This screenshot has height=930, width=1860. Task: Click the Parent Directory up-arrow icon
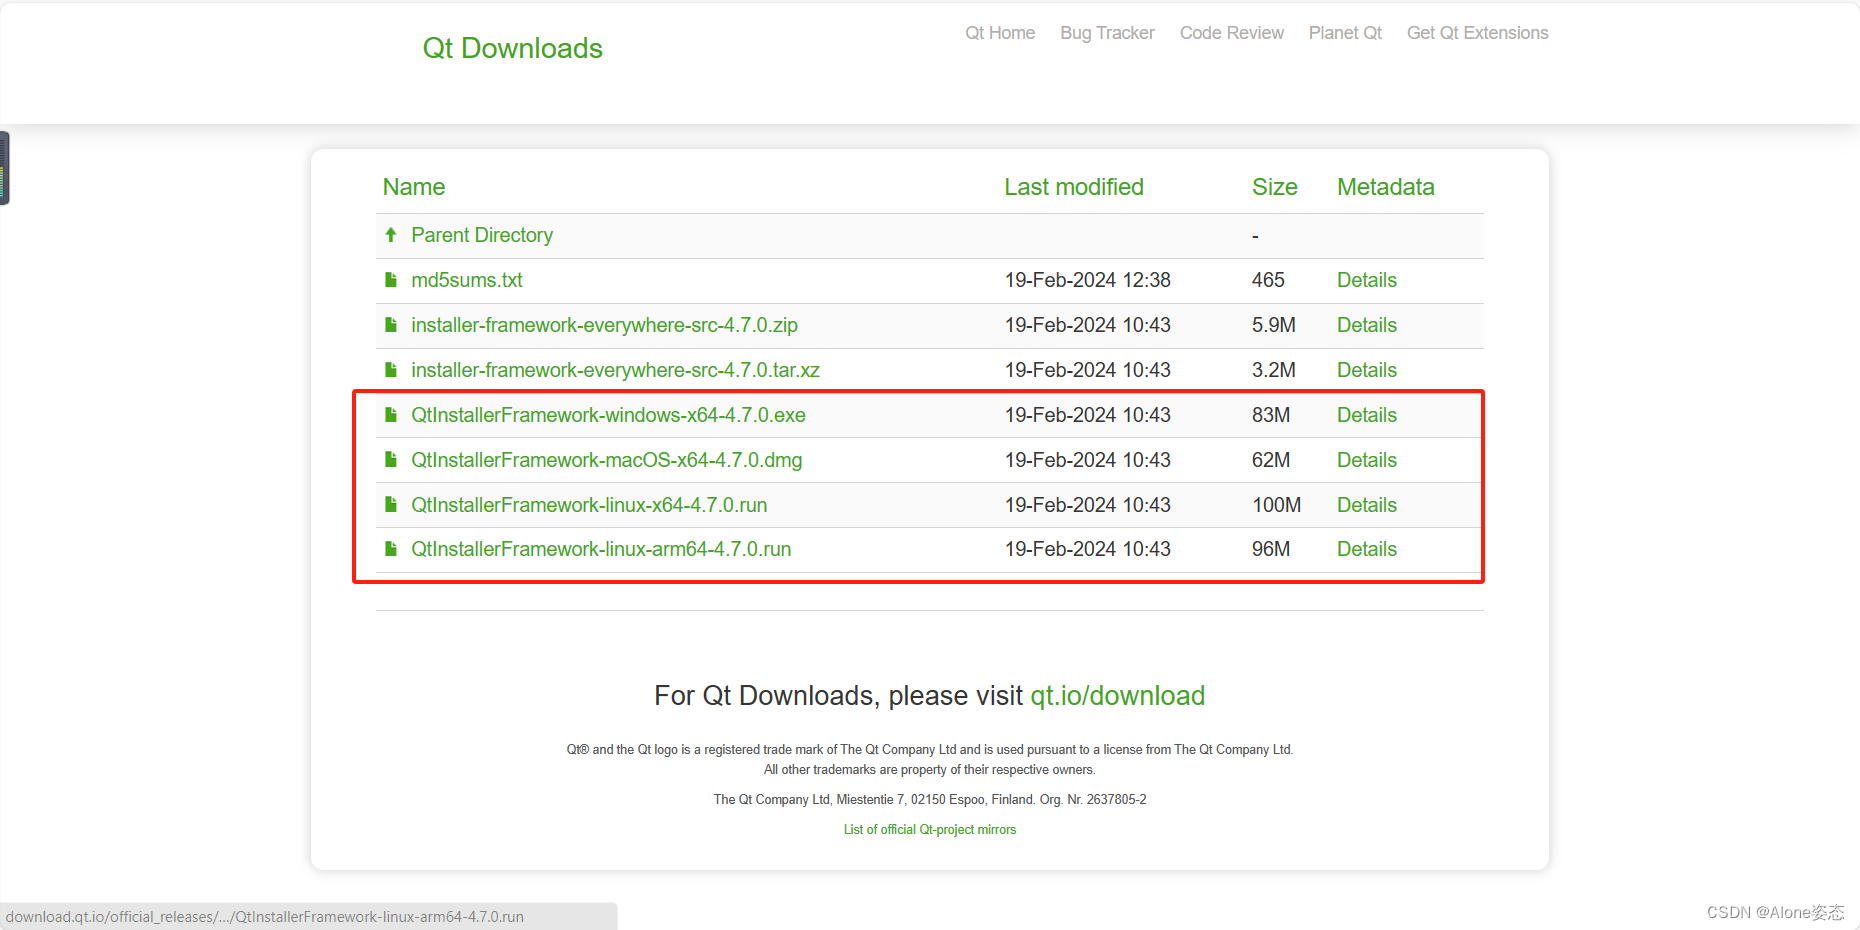point(391,235)
